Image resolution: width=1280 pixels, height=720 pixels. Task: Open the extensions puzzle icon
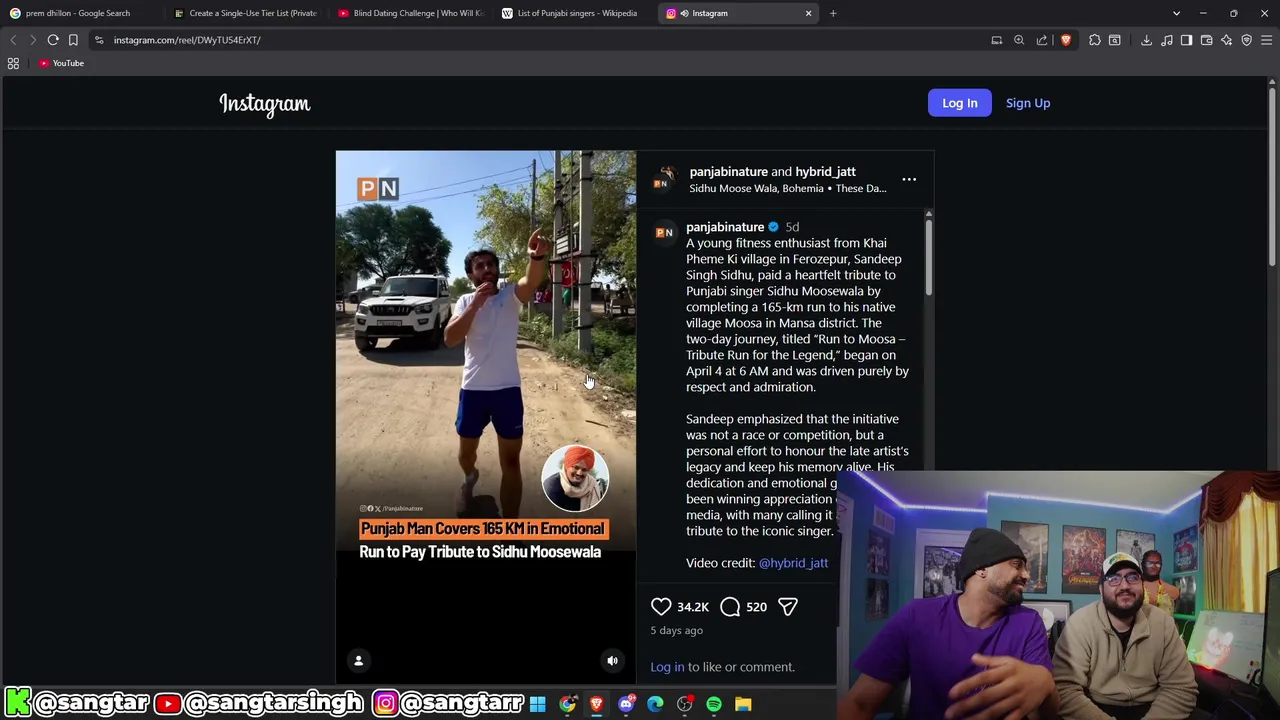click(1095, 40)
